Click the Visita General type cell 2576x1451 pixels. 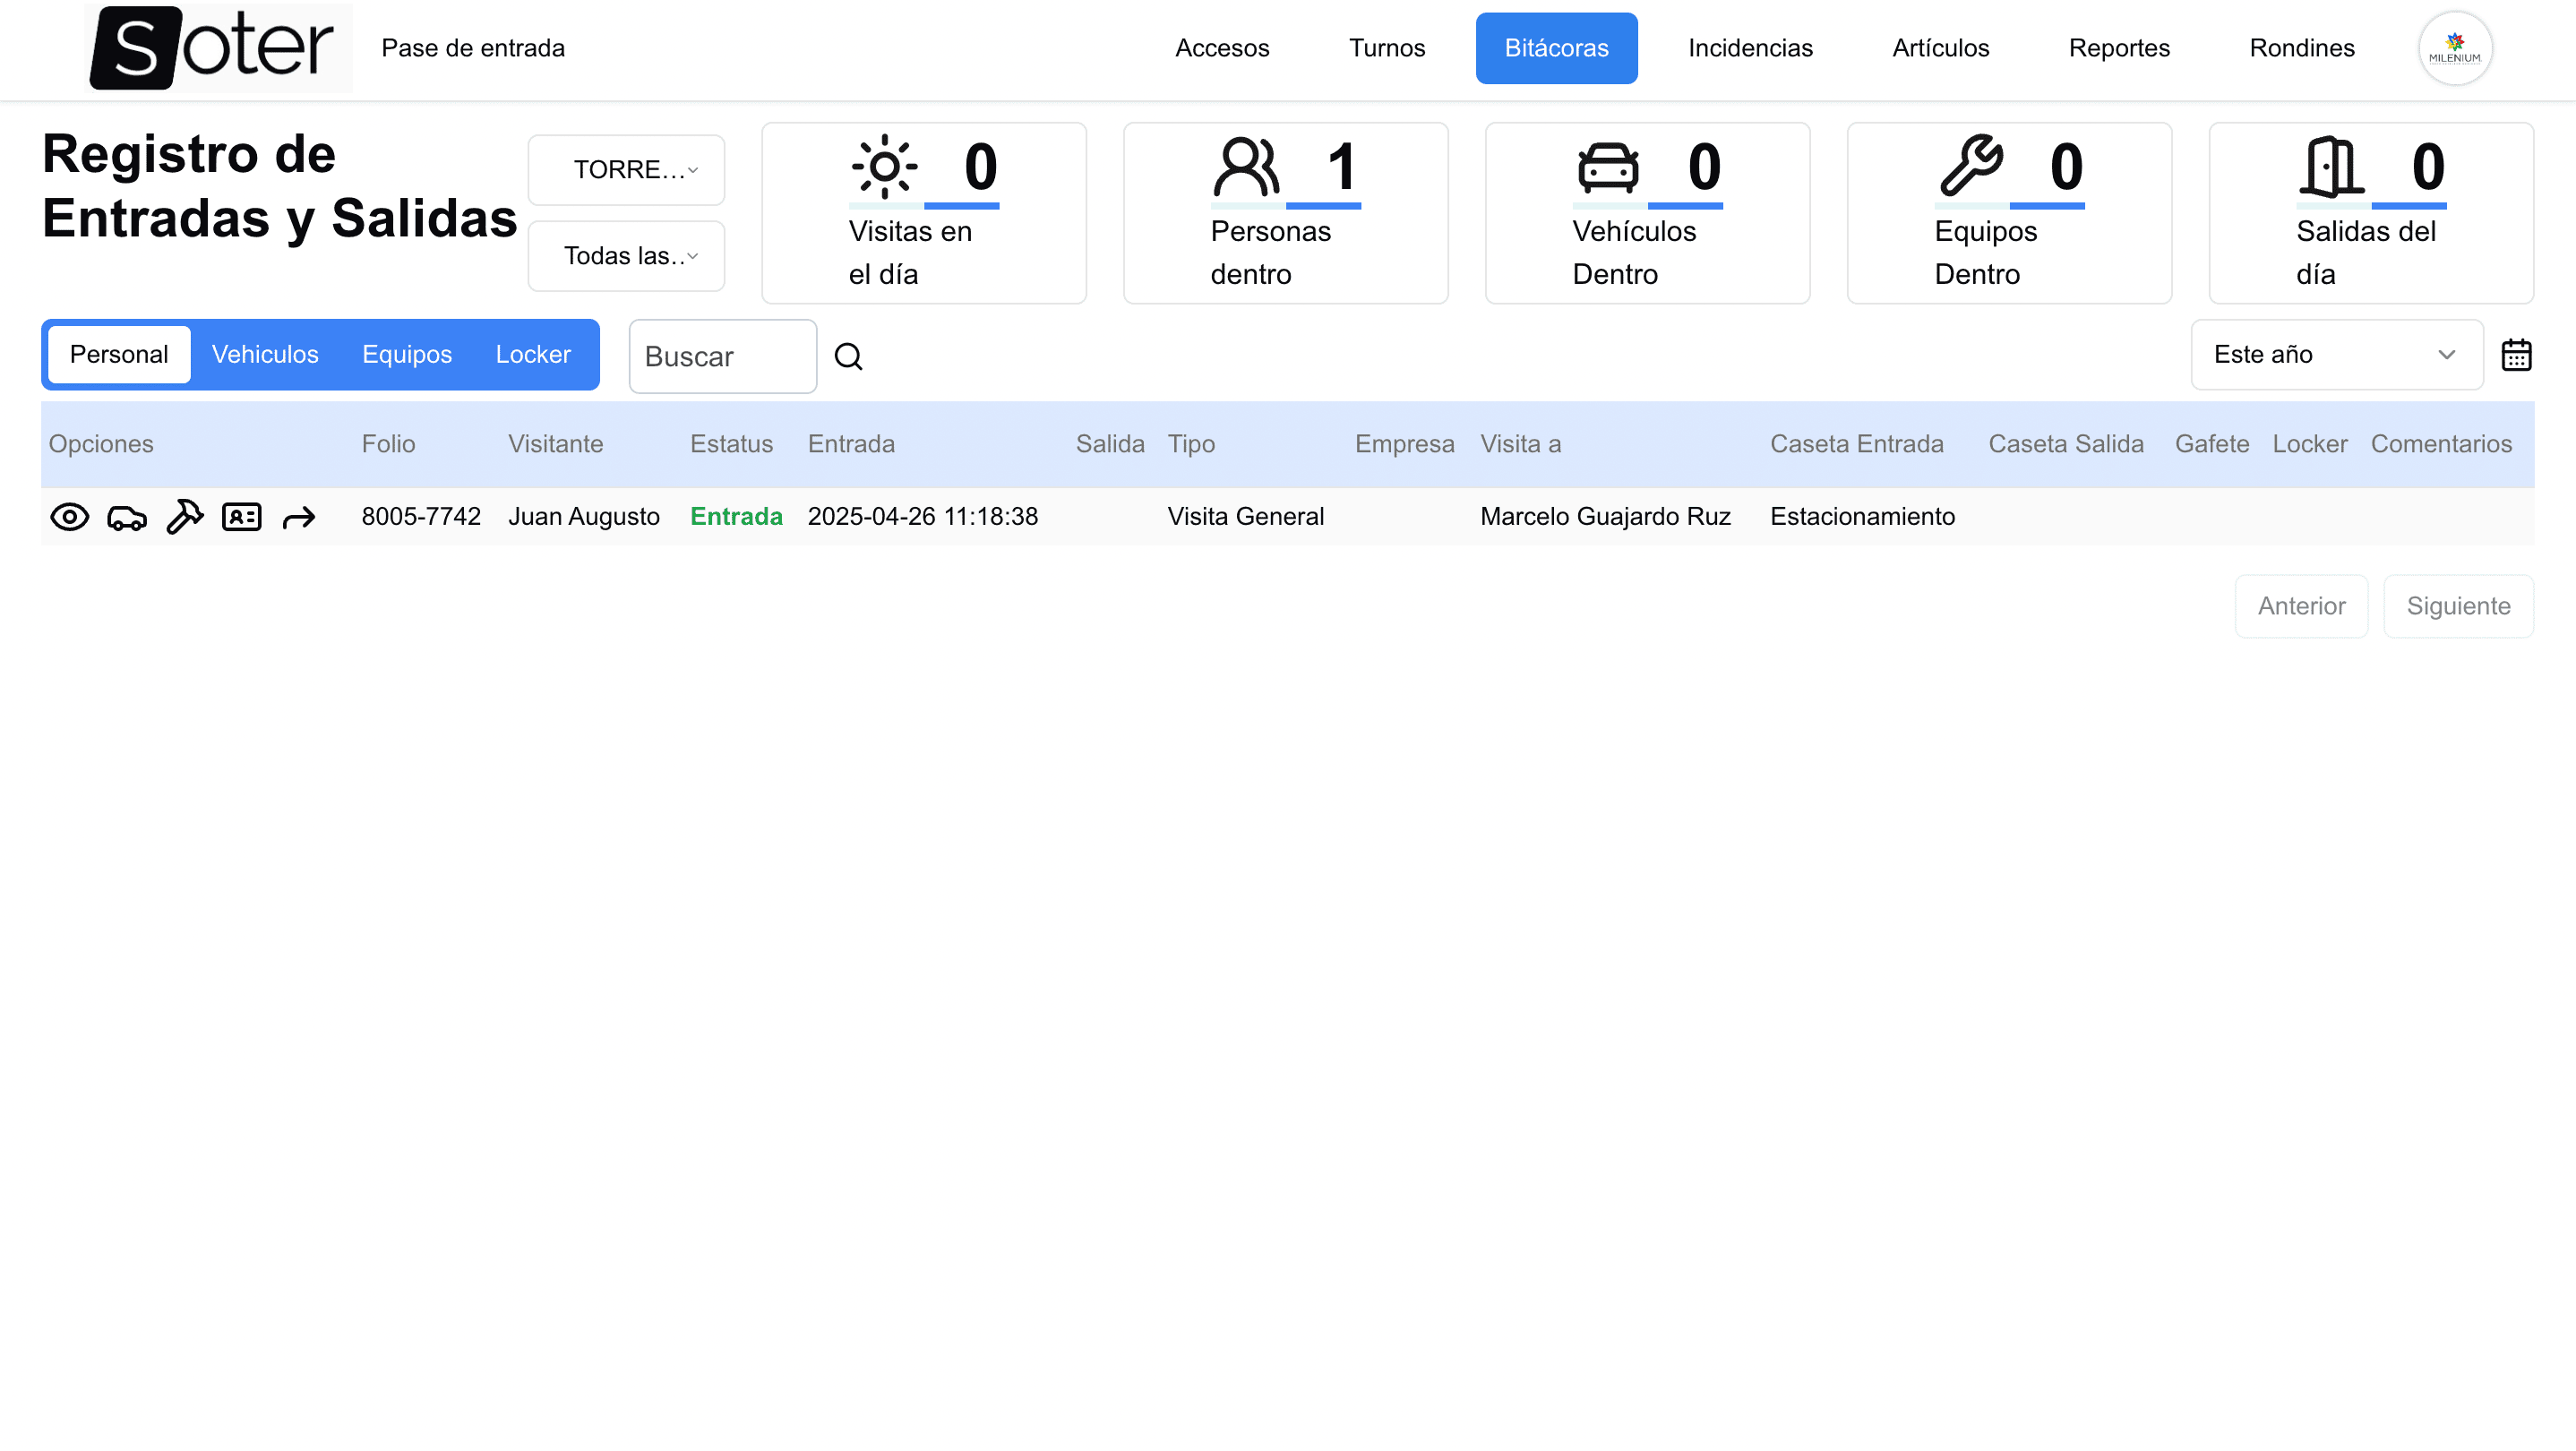coord(1246,517)
